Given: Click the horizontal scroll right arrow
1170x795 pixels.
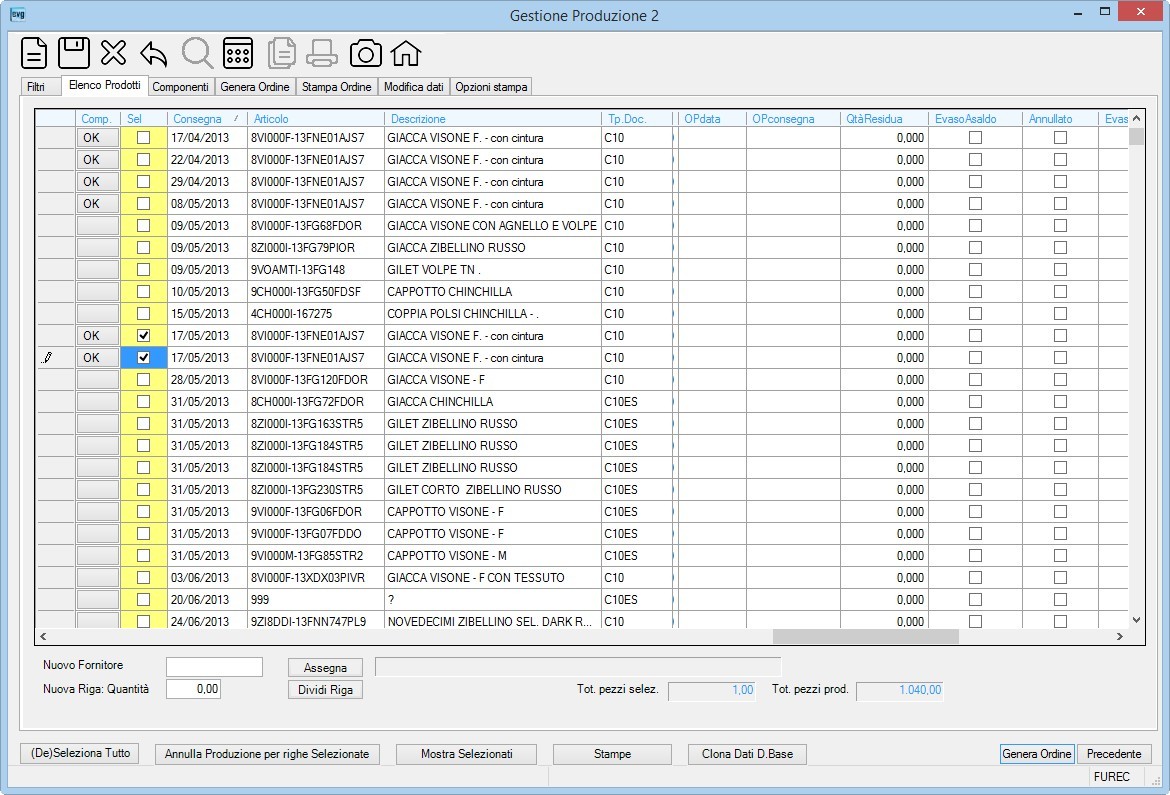Looking at the screenshot, I should [x=1119, y=636].
